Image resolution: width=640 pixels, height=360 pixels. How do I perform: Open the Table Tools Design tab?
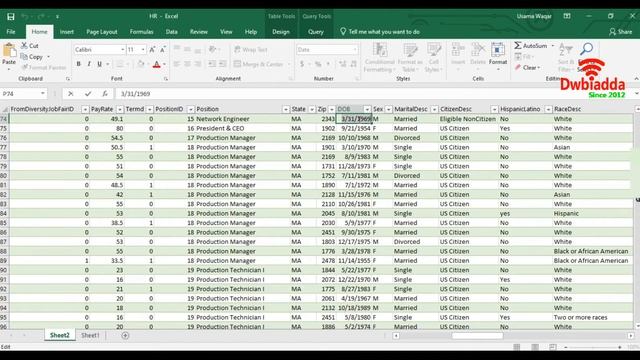tap(281, 31)
